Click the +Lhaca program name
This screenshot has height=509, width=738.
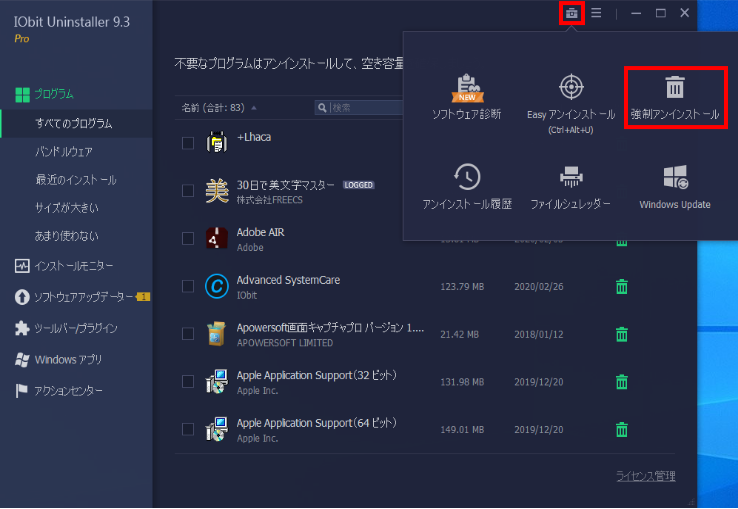click(254, 137)
